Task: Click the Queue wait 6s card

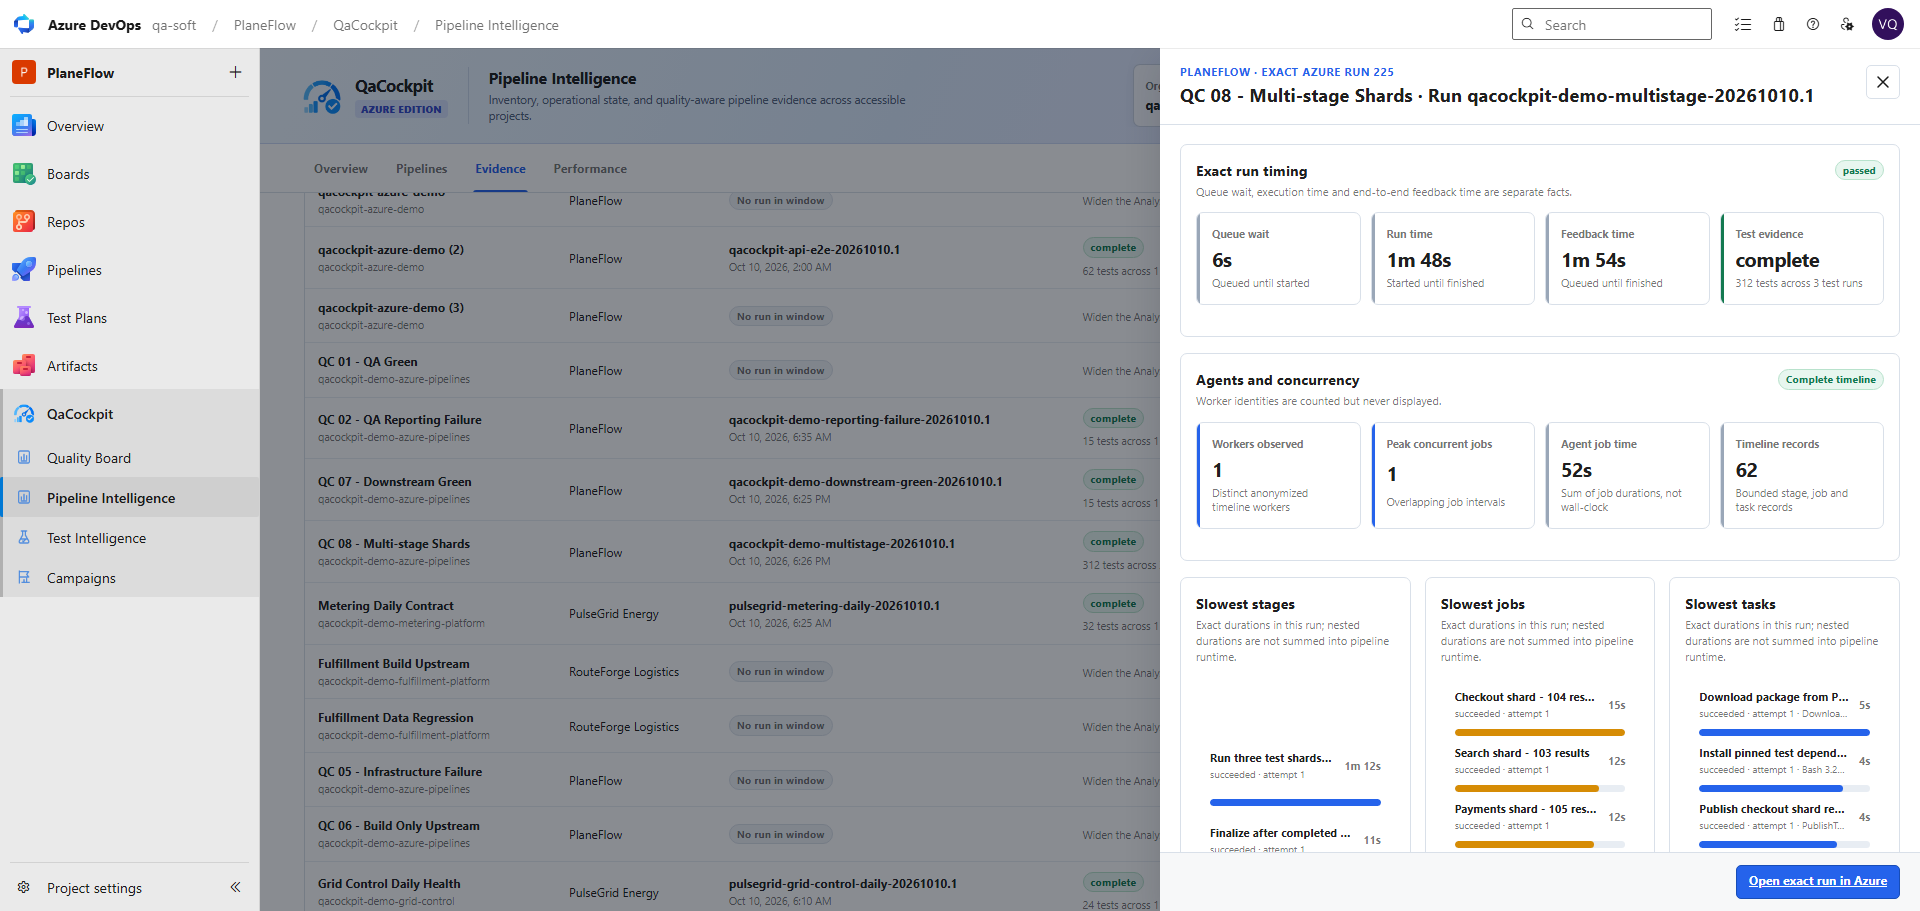Action: pyautogui.click(x=1278, y=258)
